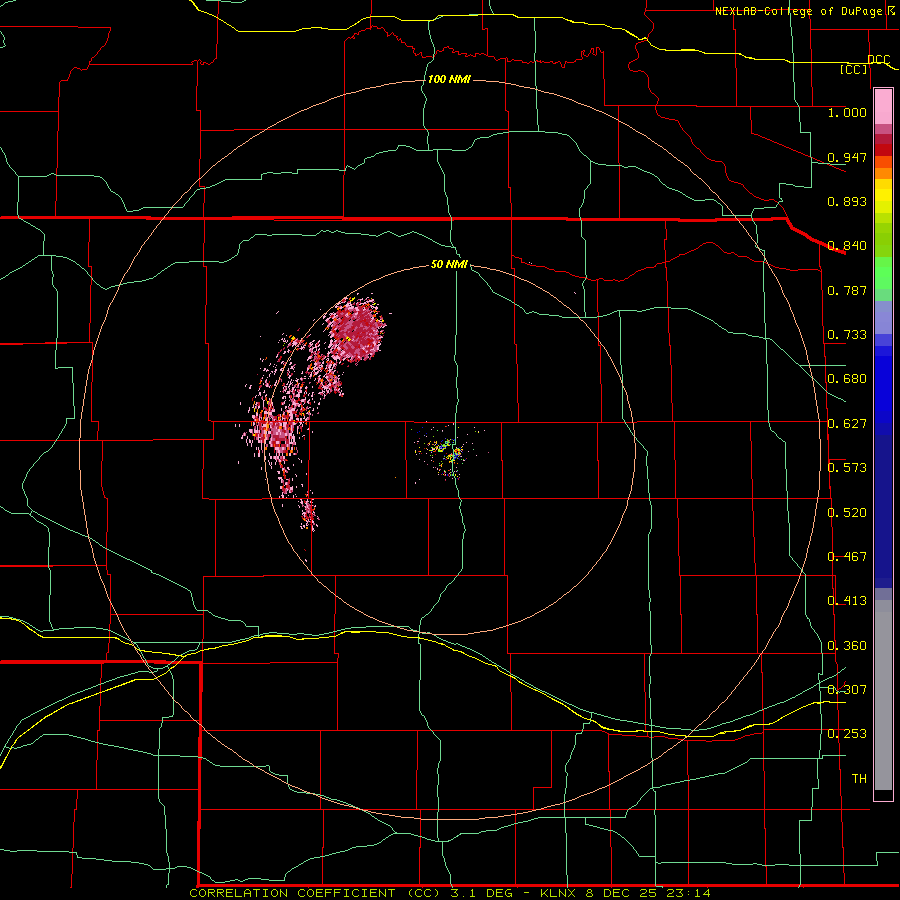Click the TH legend label
The height and width of the screenshot is (900, 900).
pyautogui.click(x=859, y=779)
